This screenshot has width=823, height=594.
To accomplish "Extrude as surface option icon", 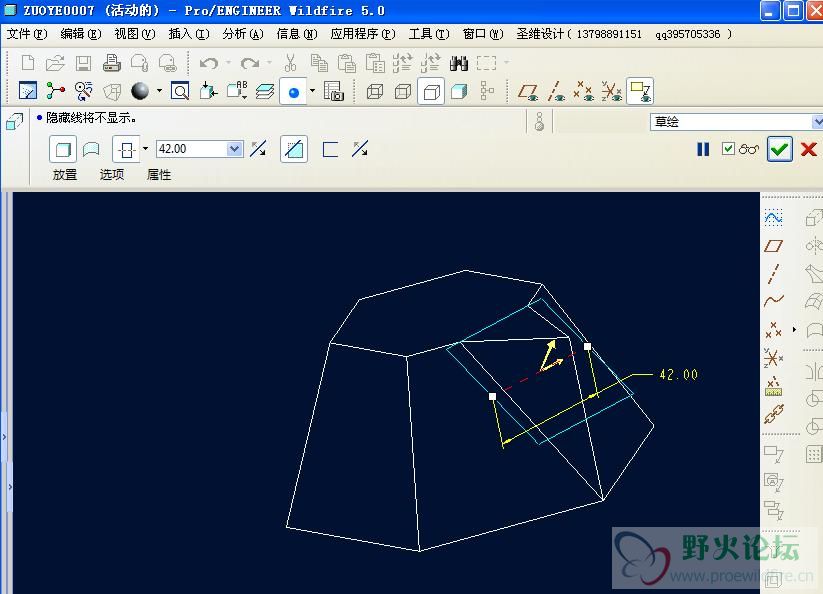I will click(x=91, y=150).
